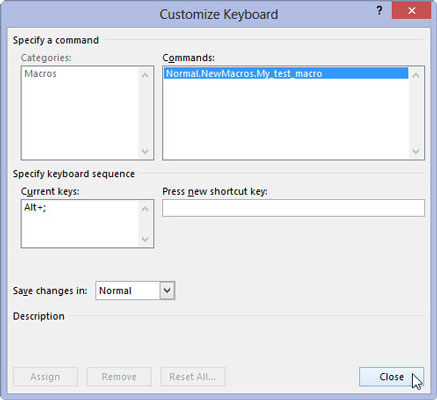This screenshot has height=400, width=437.
Task: Click Current keys scroll up arrow
Action: 145,209
